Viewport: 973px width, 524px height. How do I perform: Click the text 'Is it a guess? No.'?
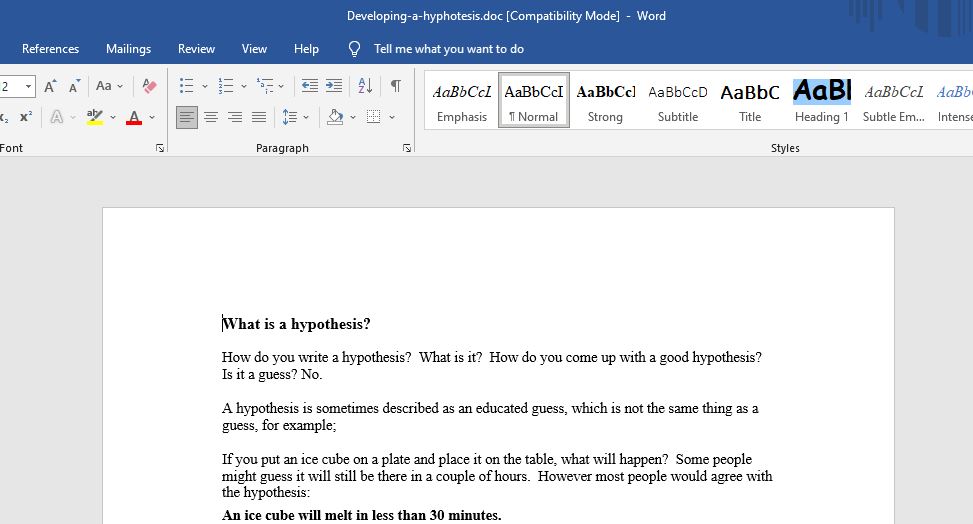pyautogui.click(x=272, y=374)
